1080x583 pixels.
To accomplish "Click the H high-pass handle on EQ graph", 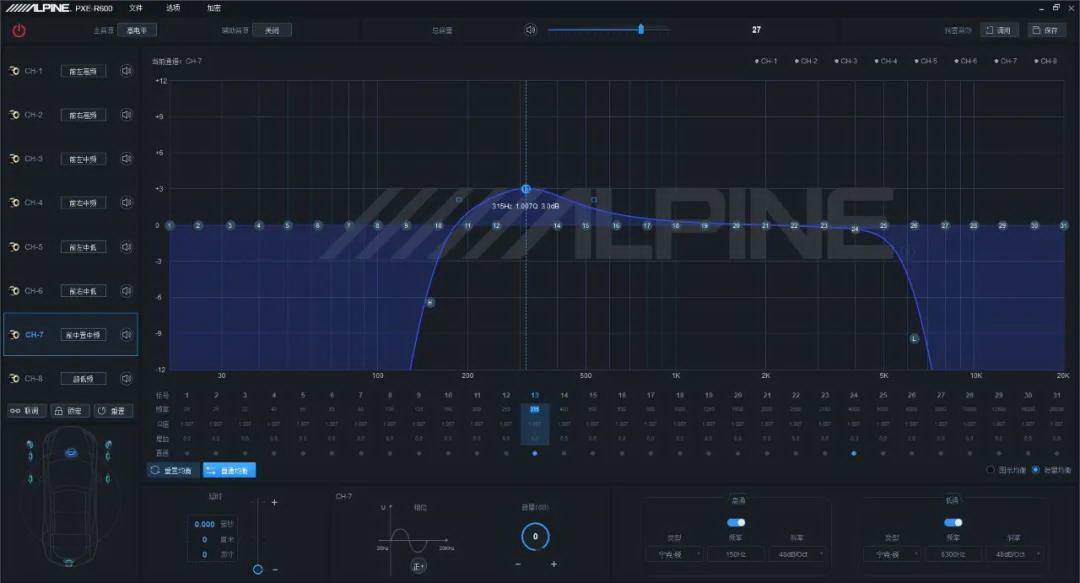I will click(430, 303).
